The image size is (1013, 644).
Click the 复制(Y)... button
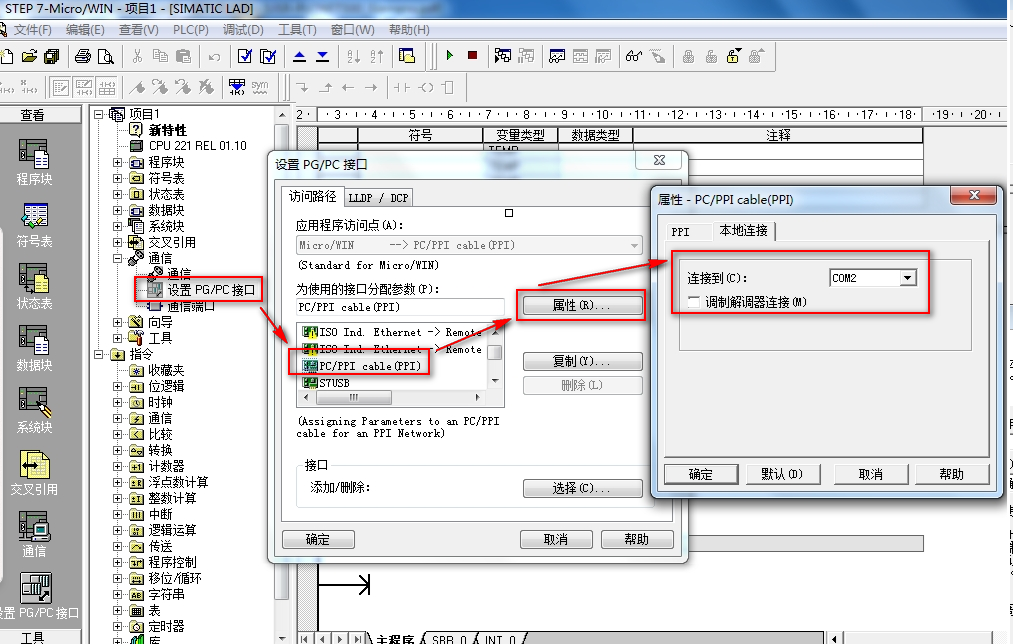click(x=581, y=361)
